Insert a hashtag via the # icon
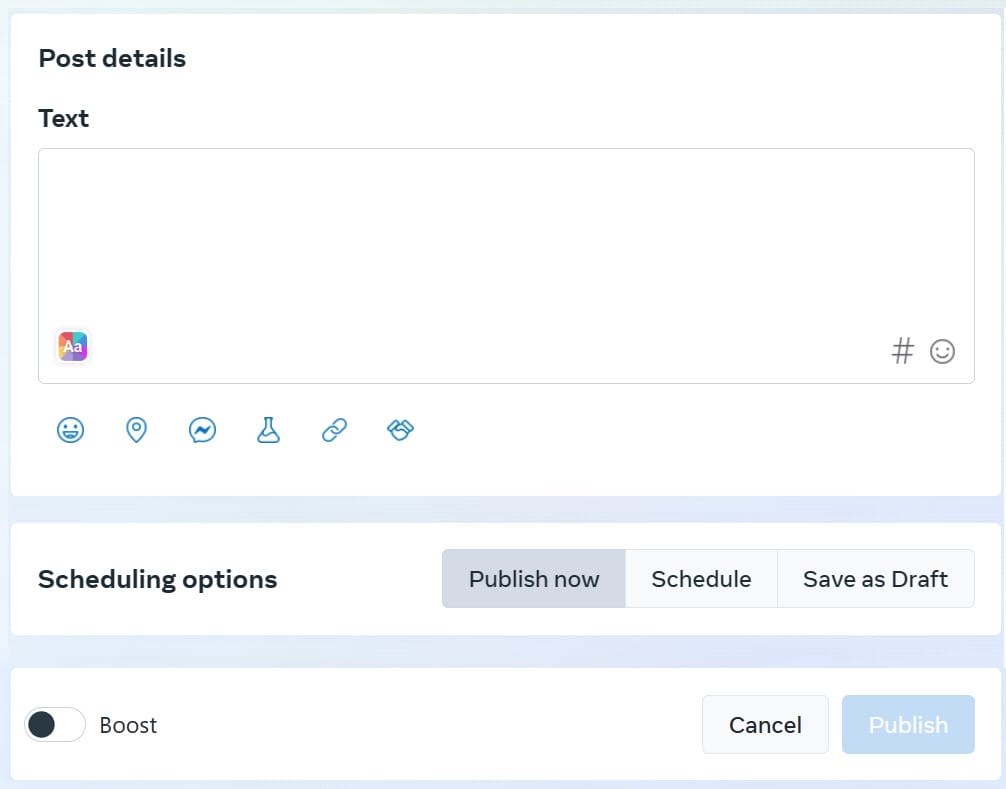This screenshot has height=789, width=1006. coord(902,351)
